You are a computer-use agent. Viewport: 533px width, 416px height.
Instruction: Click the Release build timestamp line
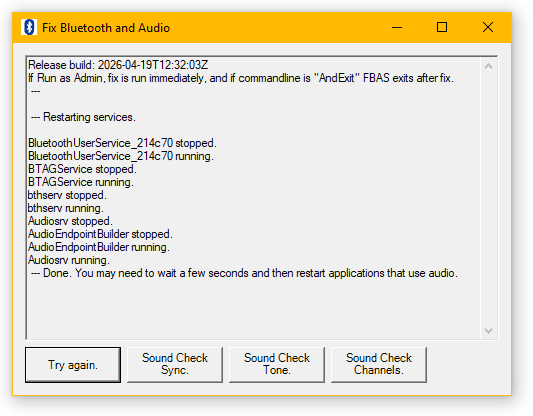click(x=118, y=65)
